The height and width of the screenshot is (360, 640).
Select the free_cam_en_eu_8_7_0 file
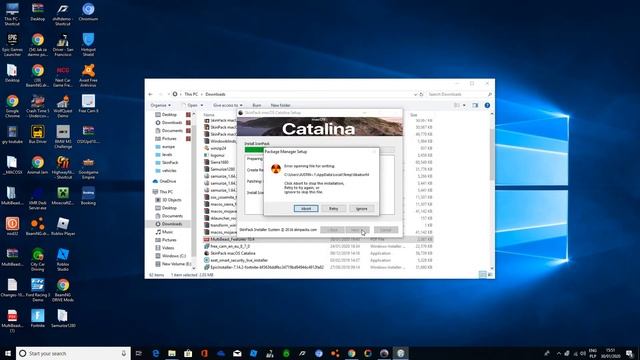pyautogui.click(x=230, y=247)
